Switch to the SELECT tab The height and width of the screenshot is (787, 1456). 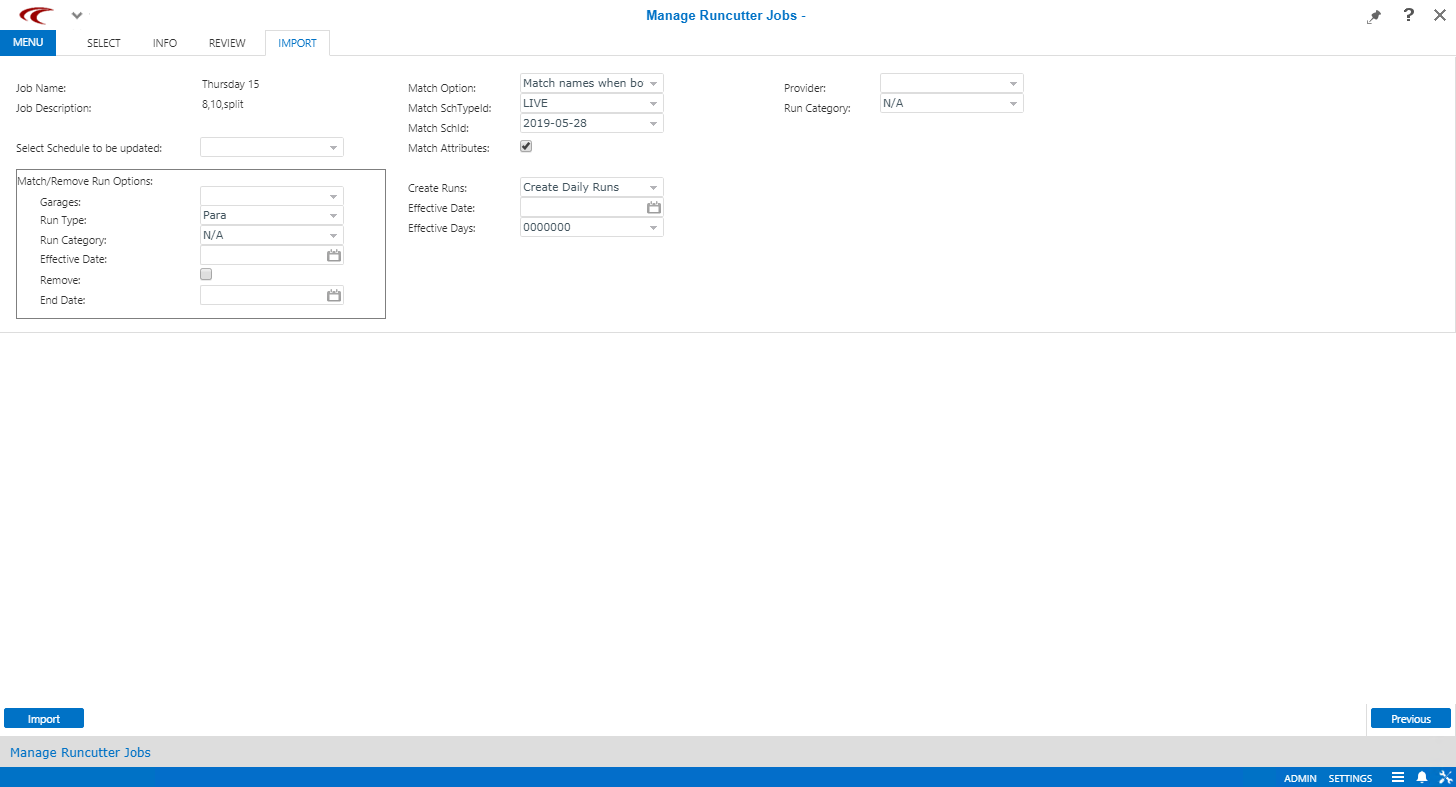tap(103, 43)
